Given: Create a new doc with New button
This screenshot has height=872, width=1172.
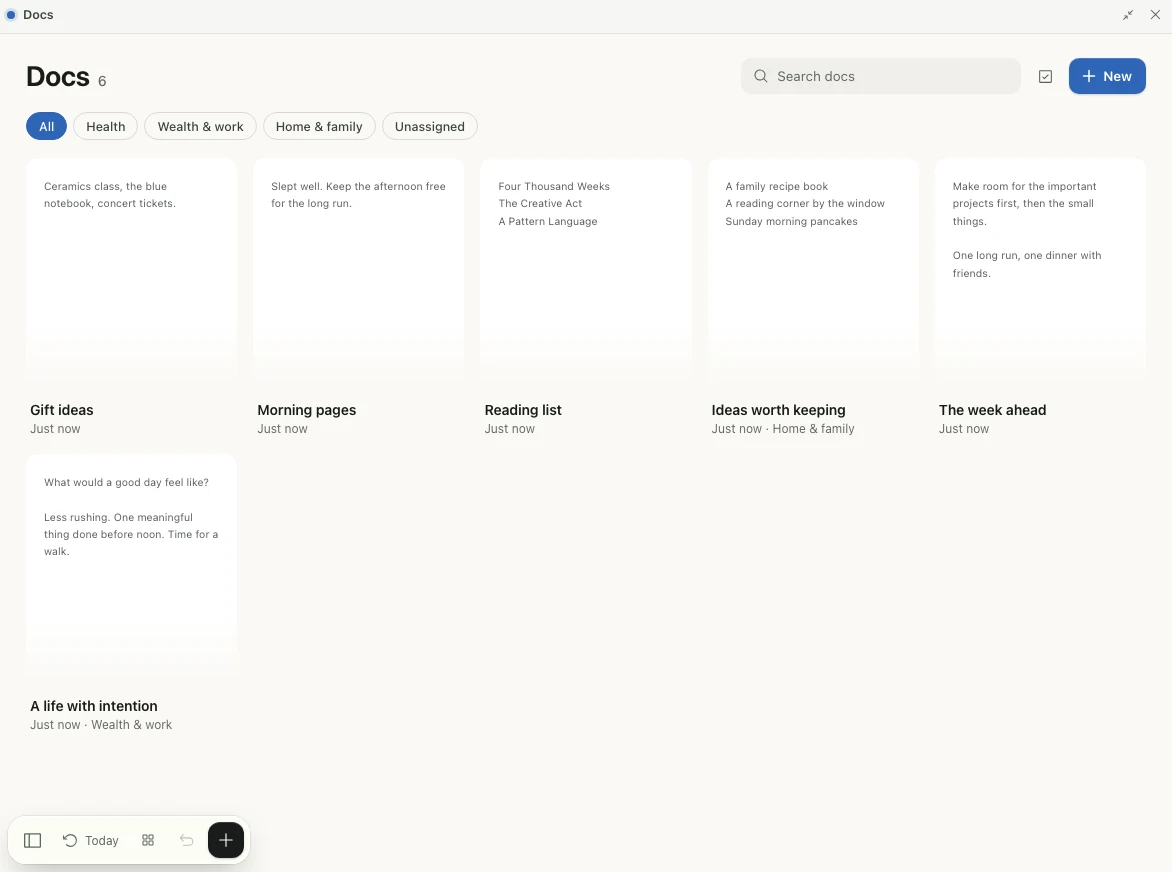Looking at the screenshot, I should [1107, 76].
